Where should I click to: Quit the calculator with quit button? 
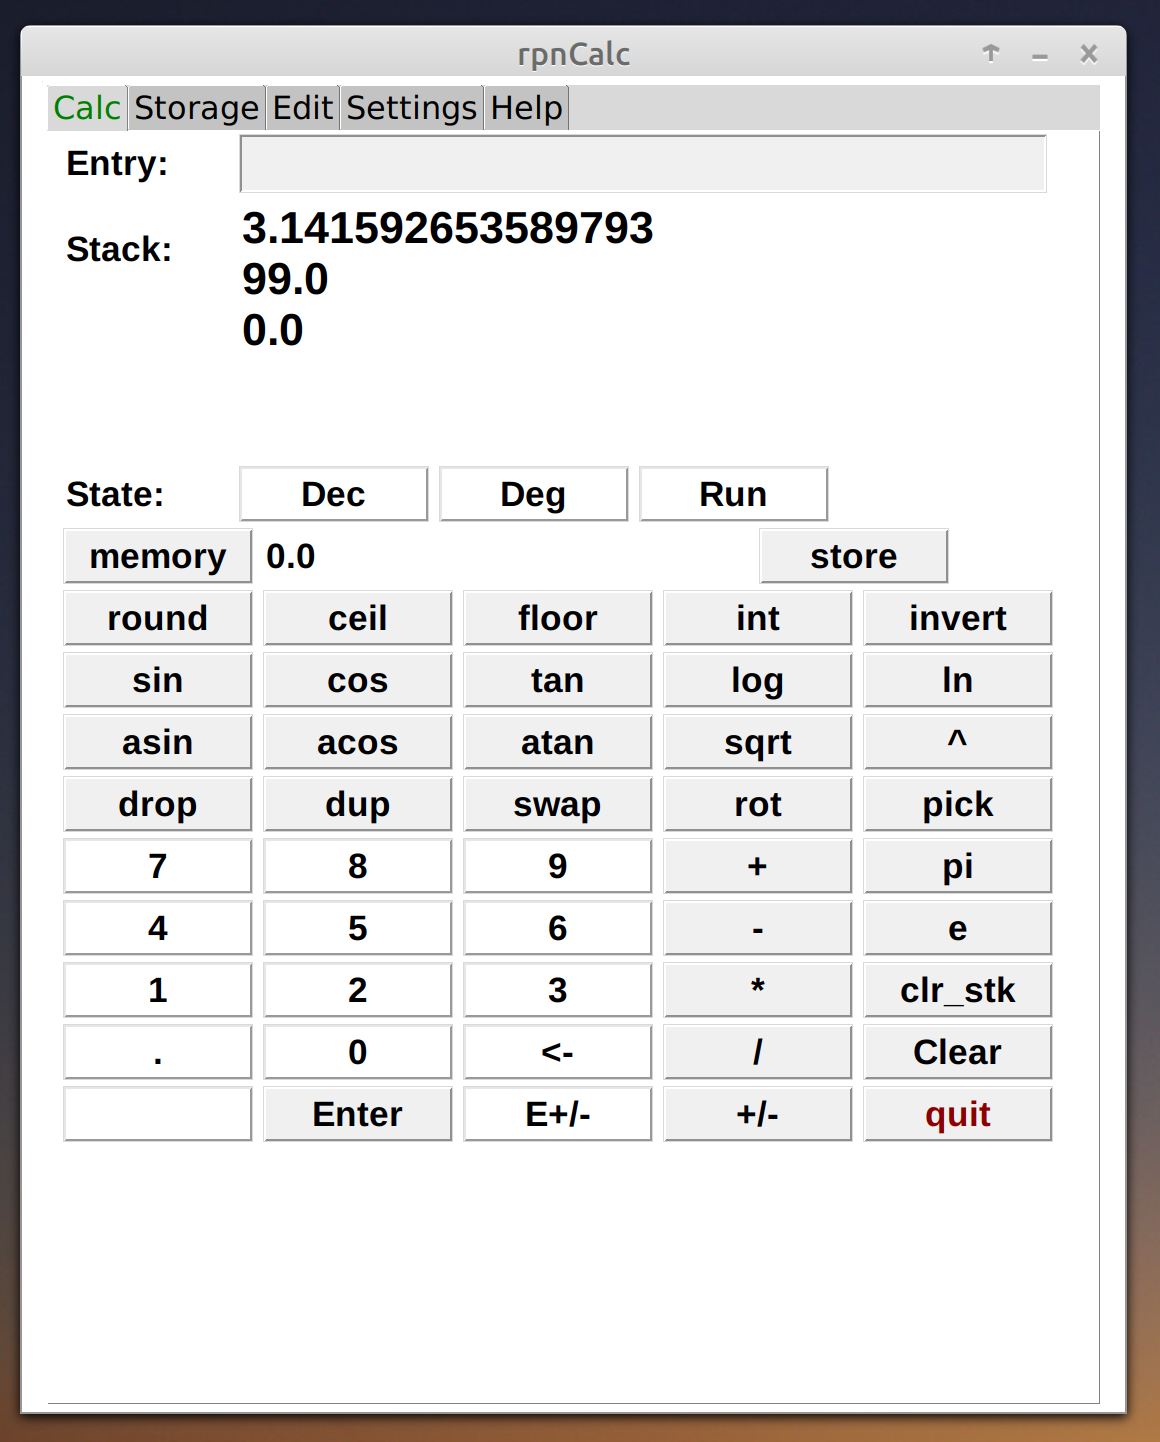[x=956, y=1113]
